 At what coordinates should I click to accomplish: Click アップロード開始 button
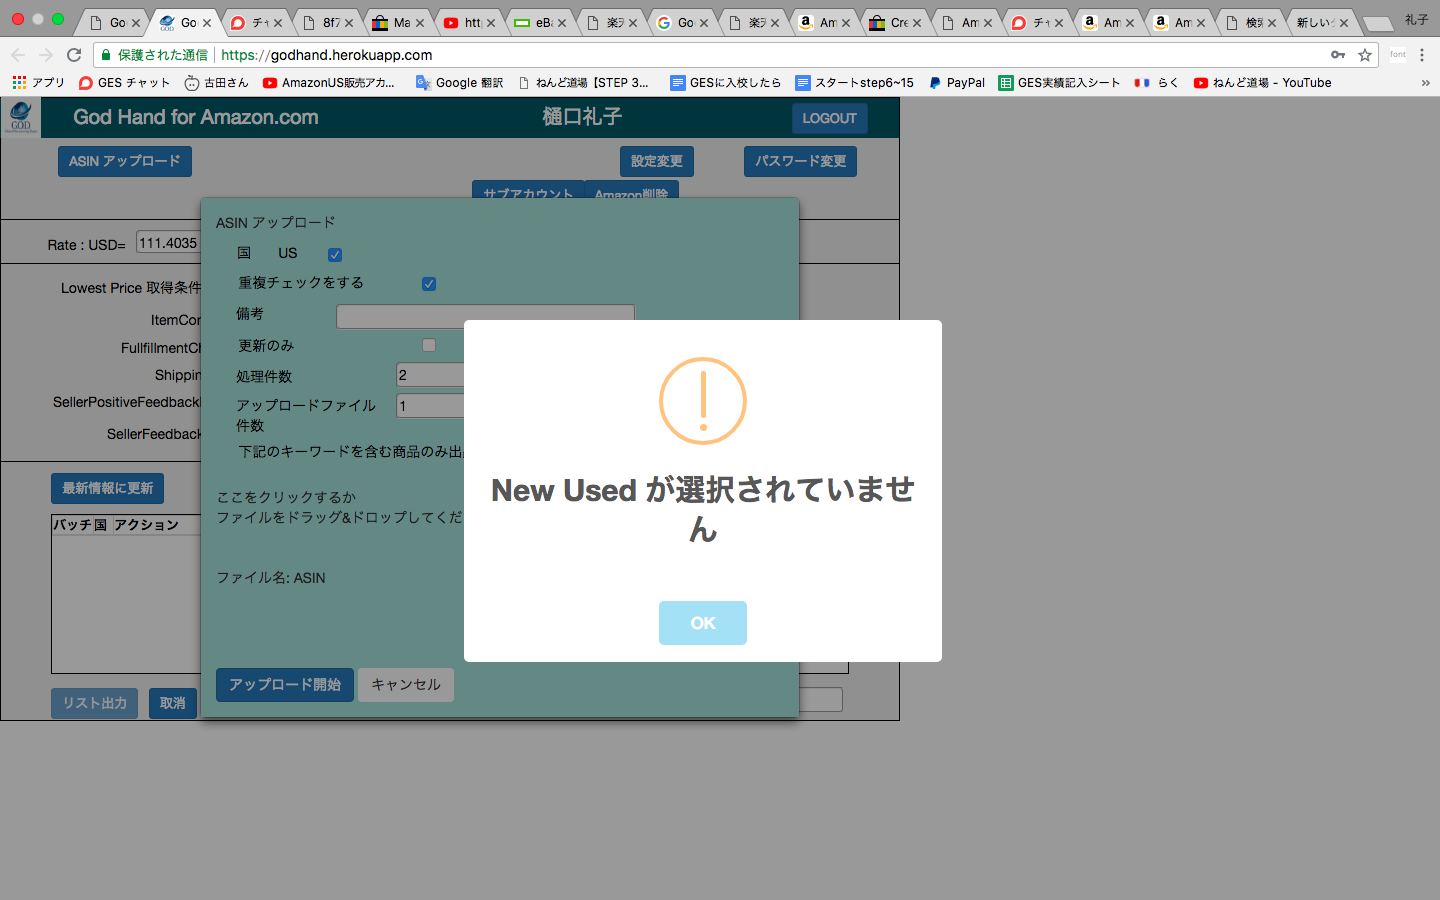click(285, 685)
